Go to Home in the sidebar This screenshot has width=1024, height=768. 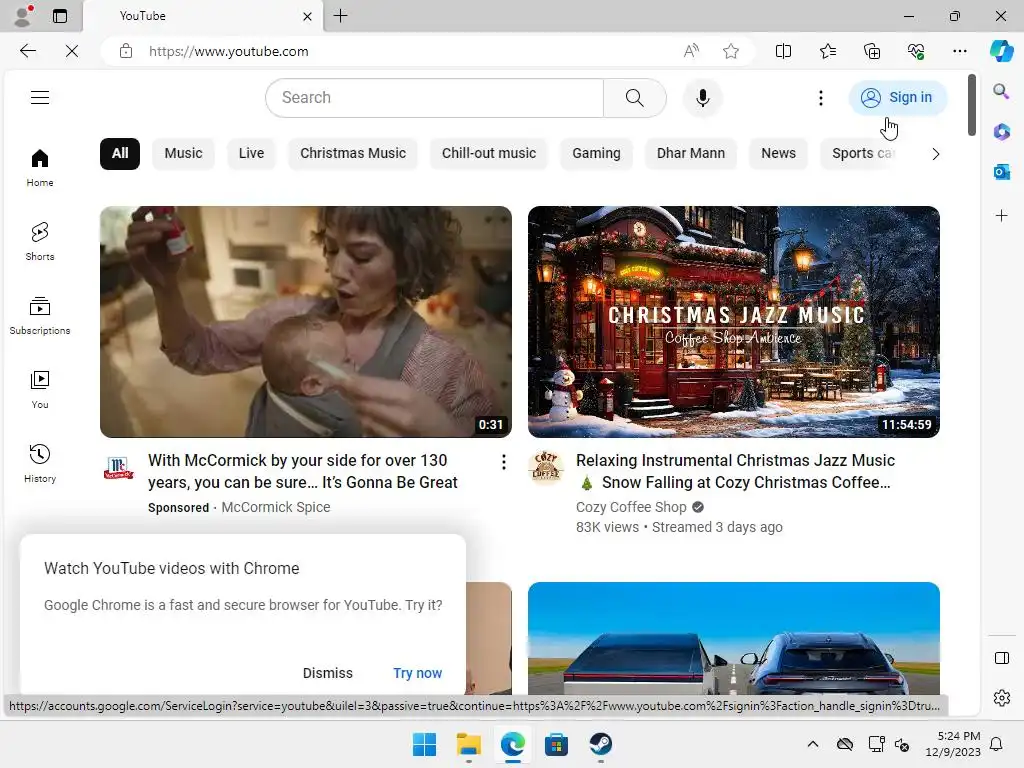pyautogui.click(x=40, y=168)
